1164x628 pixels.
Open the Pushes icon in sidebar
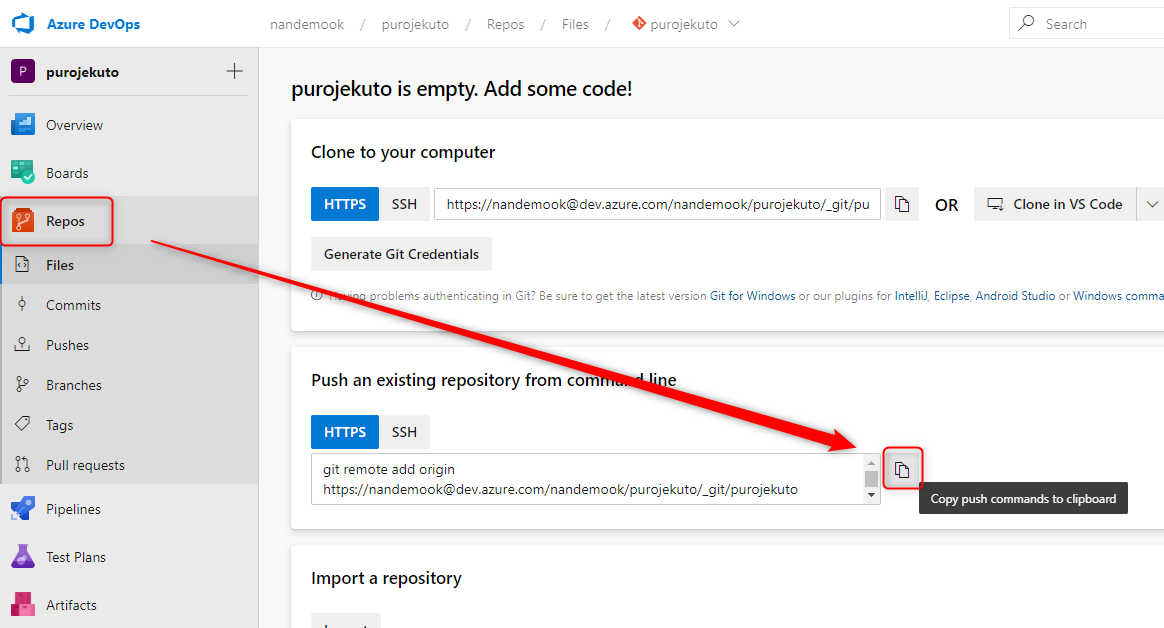tap(22, 344)
